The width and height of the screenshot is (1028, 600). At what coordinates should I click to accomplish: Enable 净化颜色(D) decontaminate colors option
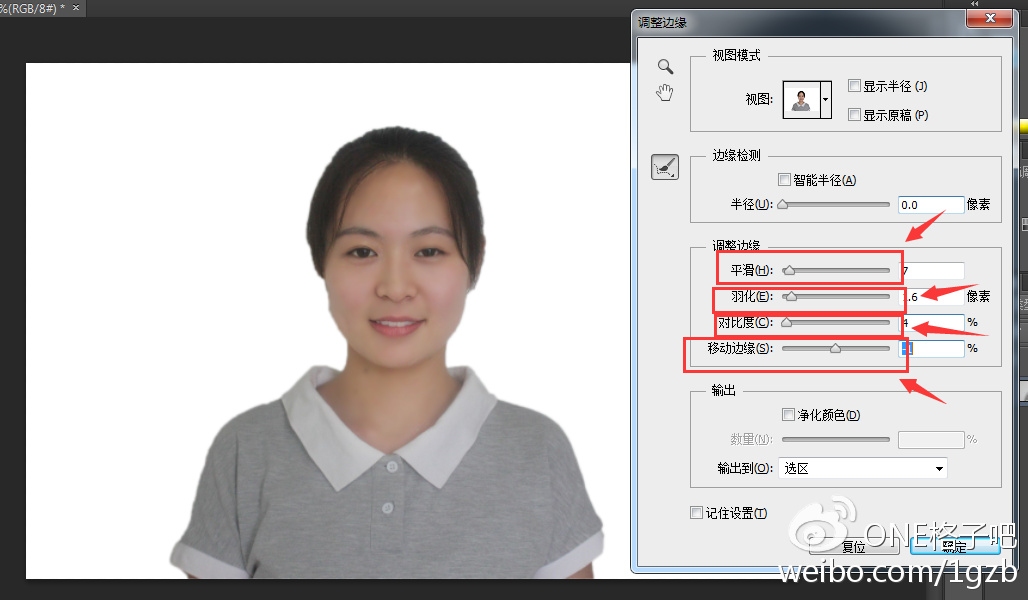(788, 414)
